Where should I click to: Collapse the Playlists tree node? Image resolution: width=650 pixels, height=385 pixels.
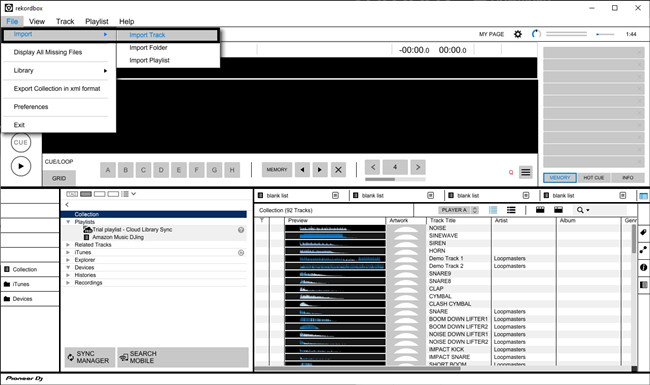(x=68, y=222)
